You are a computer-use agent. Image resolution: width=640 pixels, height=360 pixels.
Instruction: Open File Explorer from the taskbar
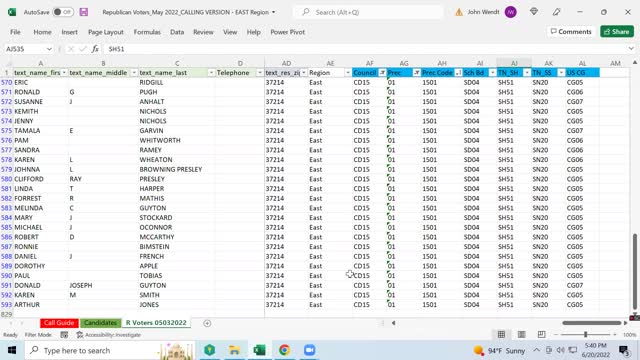click(x=234, y=350)
